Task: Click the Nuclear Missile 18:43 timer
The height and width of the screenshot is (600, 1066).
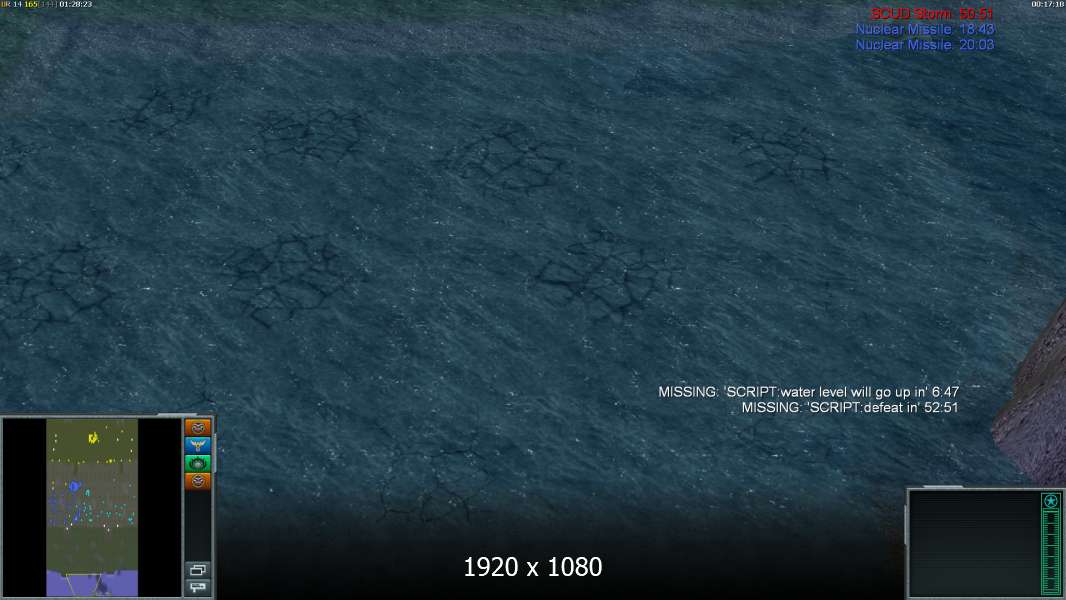Action: 925,29
